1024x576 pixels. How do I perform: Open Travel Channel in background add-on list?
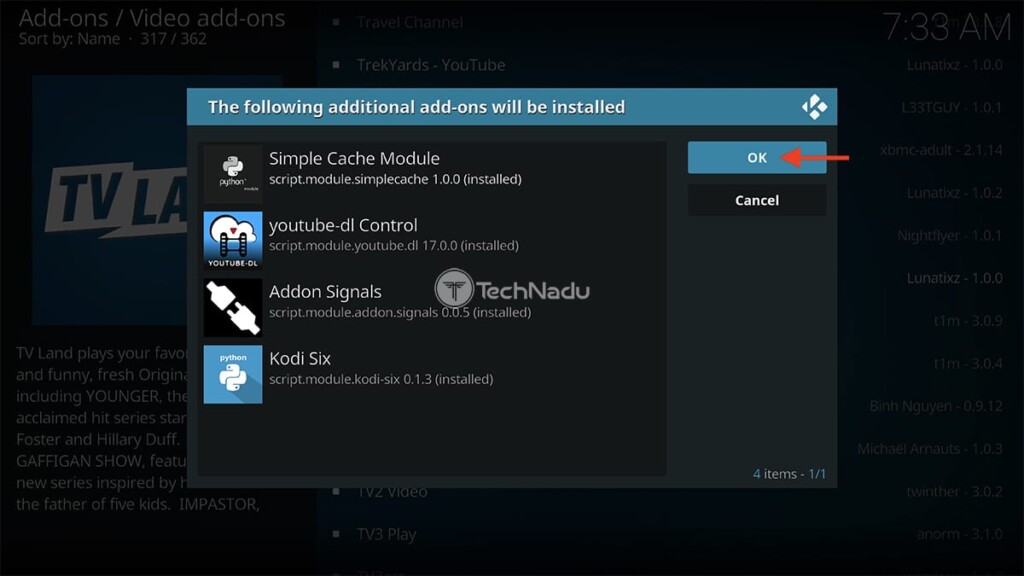coord(409,22)
